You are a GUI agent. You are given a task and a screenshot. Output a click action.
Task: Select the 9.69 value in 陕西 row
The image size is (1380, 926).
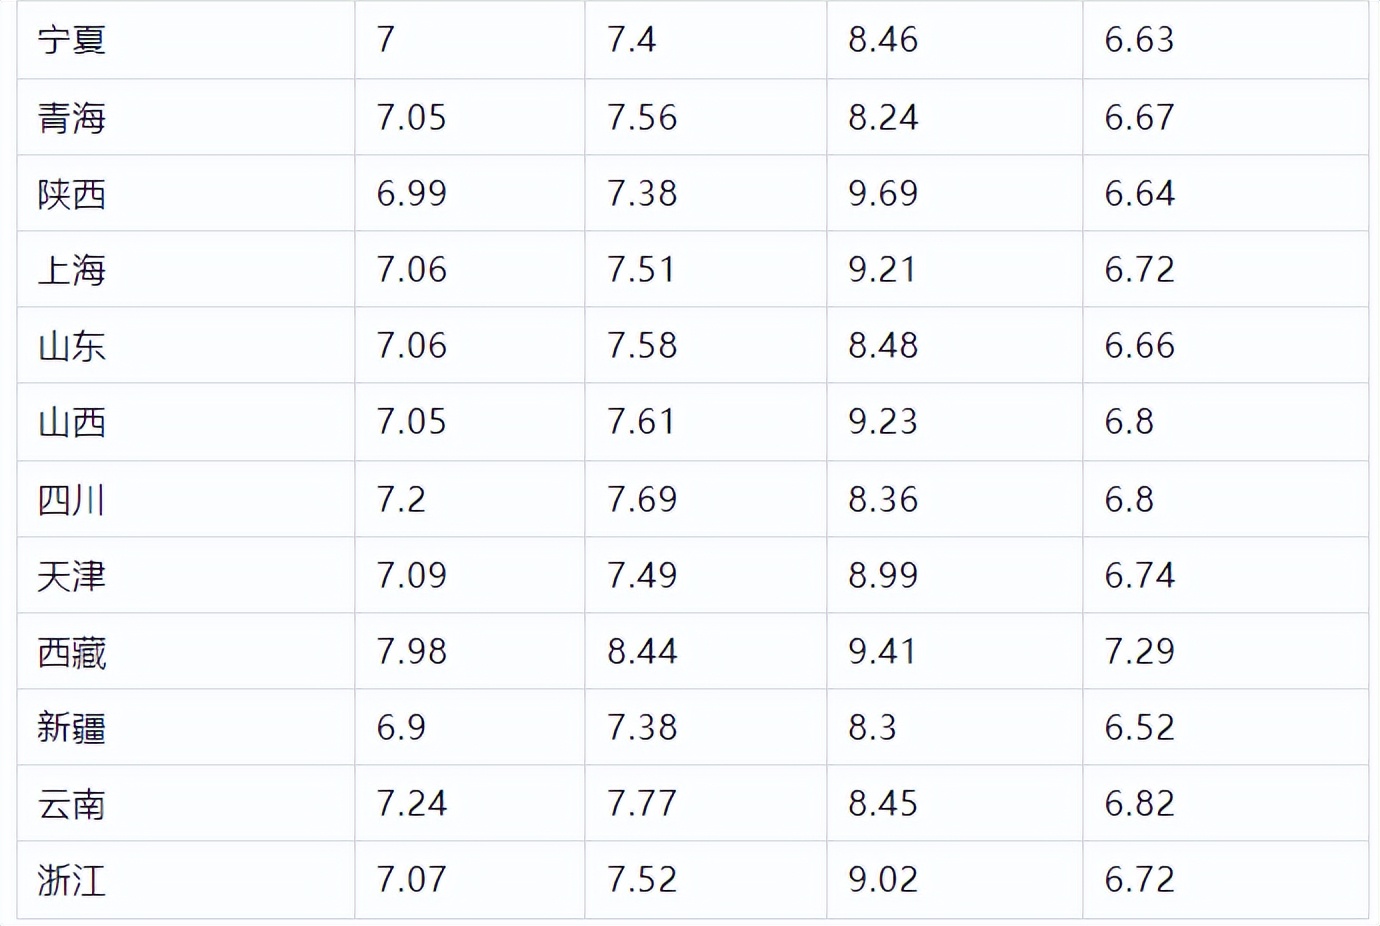[x=883, y=193]
